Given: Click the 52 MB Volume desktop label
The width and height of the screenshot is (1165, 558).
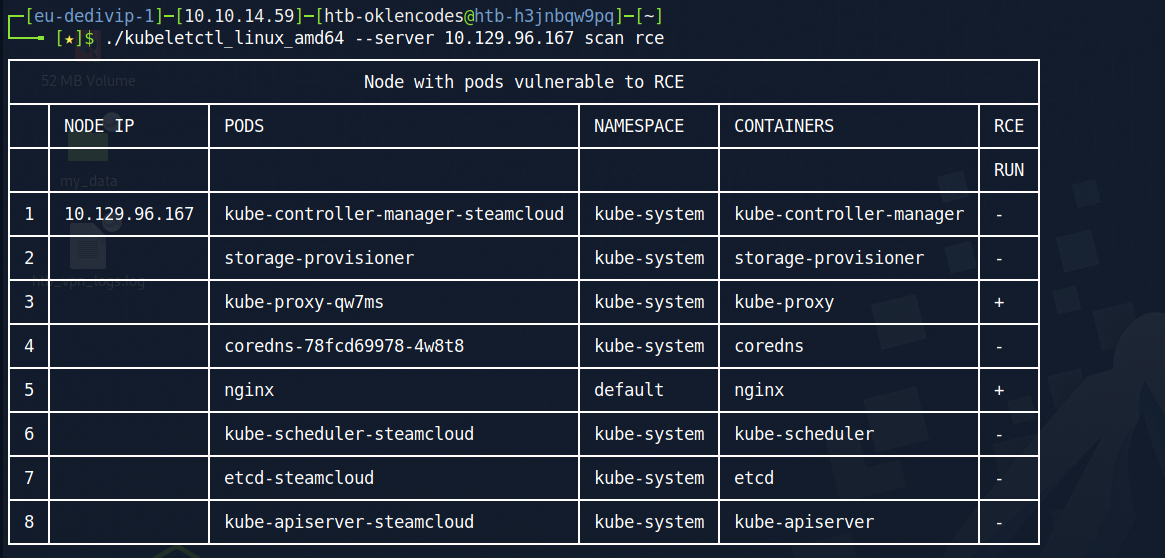Looking at the screenshot, I should click(88, 81).
